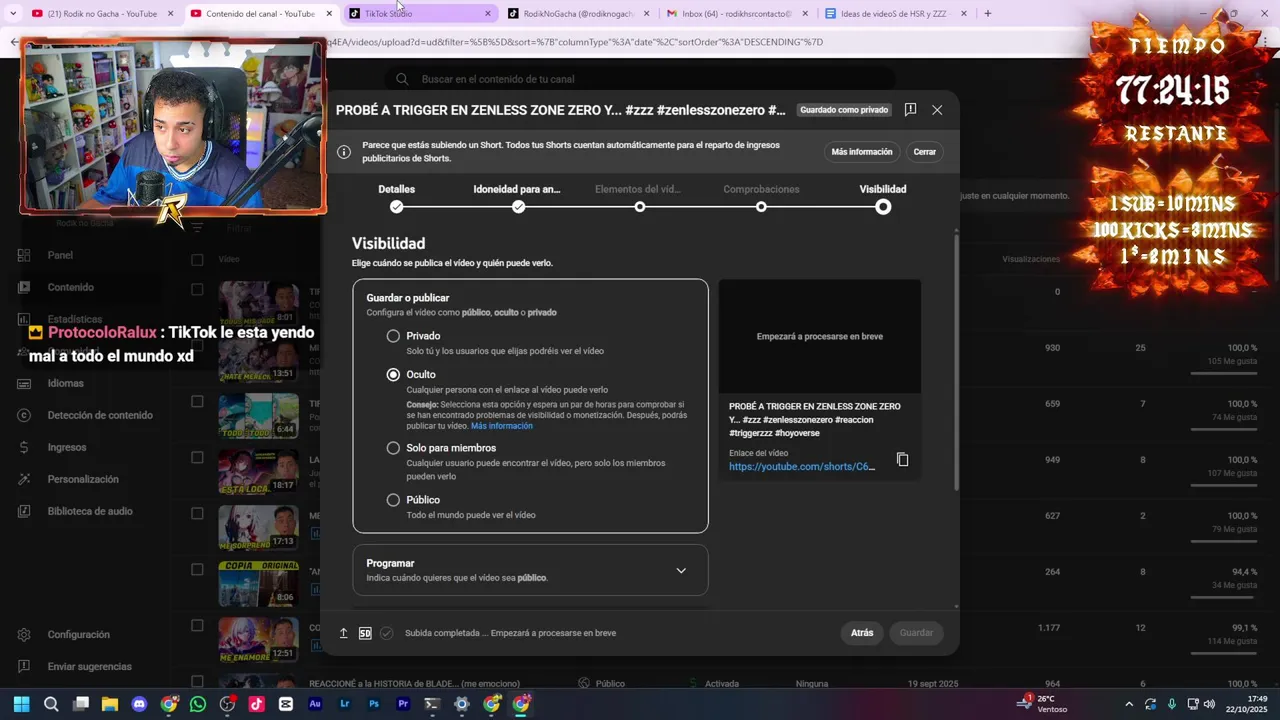Copy the video link with the copy icon
This screenshot has width=1280, height=720.
click(902, 460)
